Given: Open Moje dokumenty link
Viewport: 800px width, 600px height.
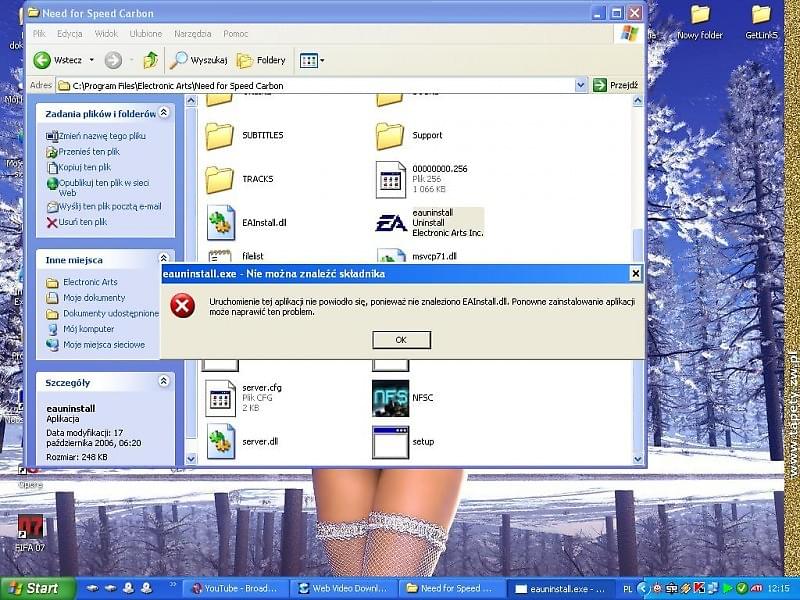Looking at the screenshot, I should tap(94, 297).
